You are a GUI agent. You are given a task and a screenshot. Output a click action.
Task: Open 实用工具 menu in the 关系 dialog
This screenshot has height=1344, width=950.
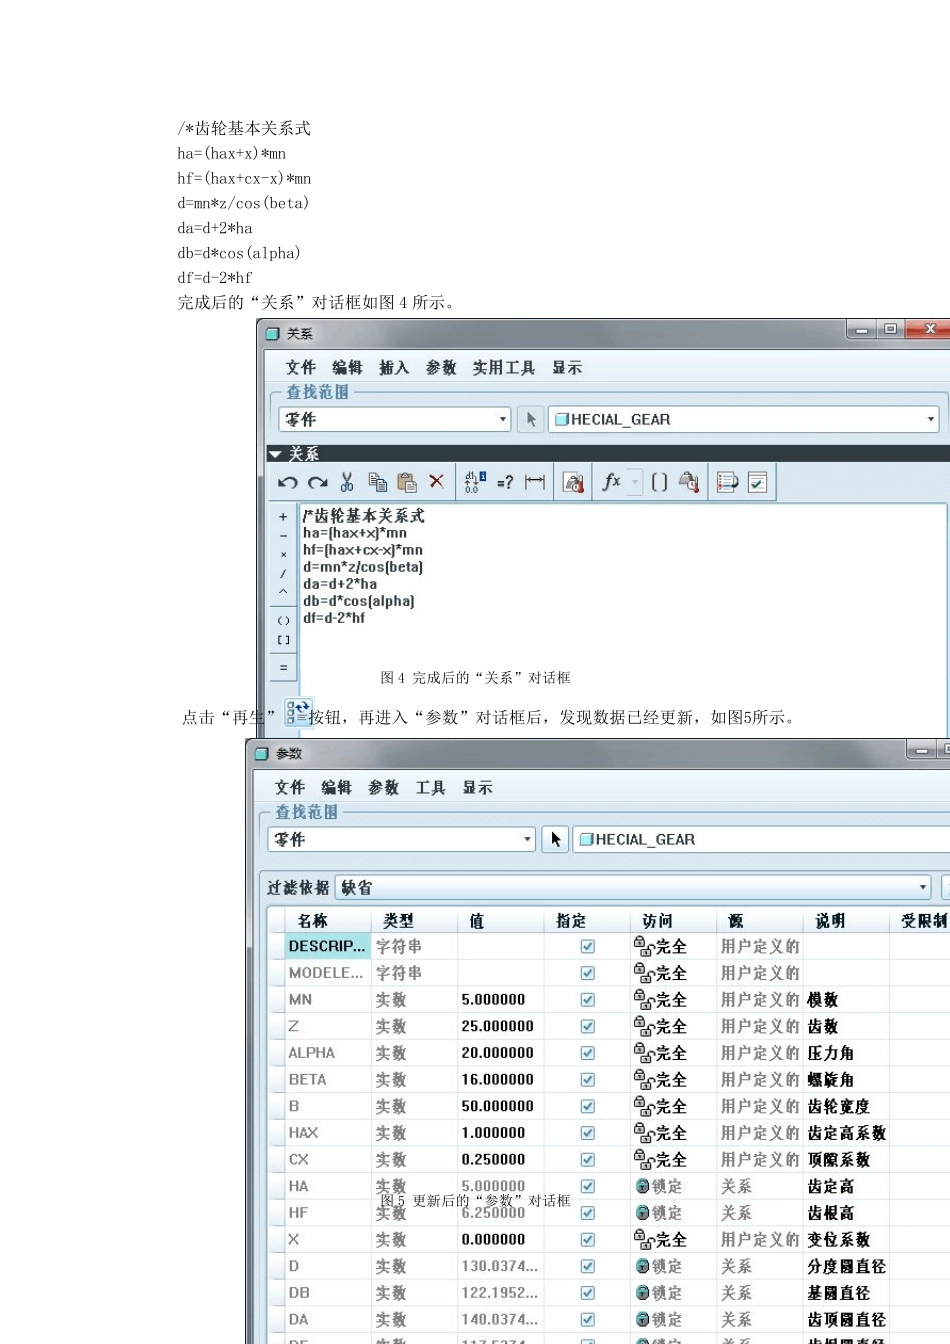[503, 368]
